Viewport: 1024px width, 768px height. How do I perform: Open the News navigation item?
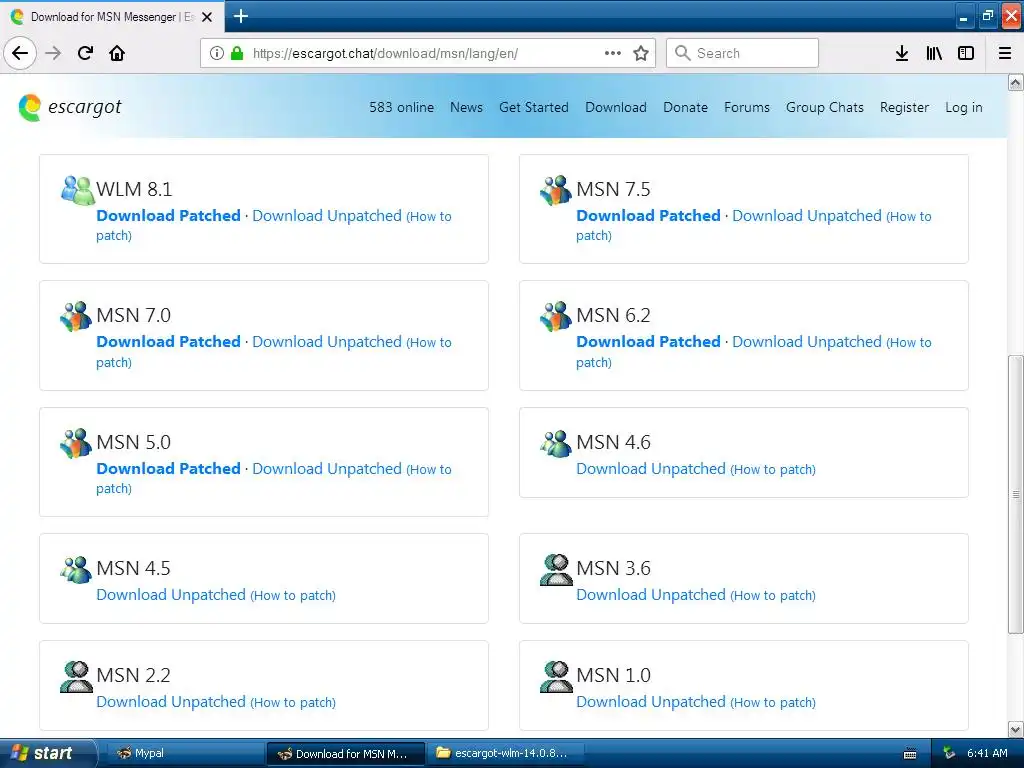point(466,107)
